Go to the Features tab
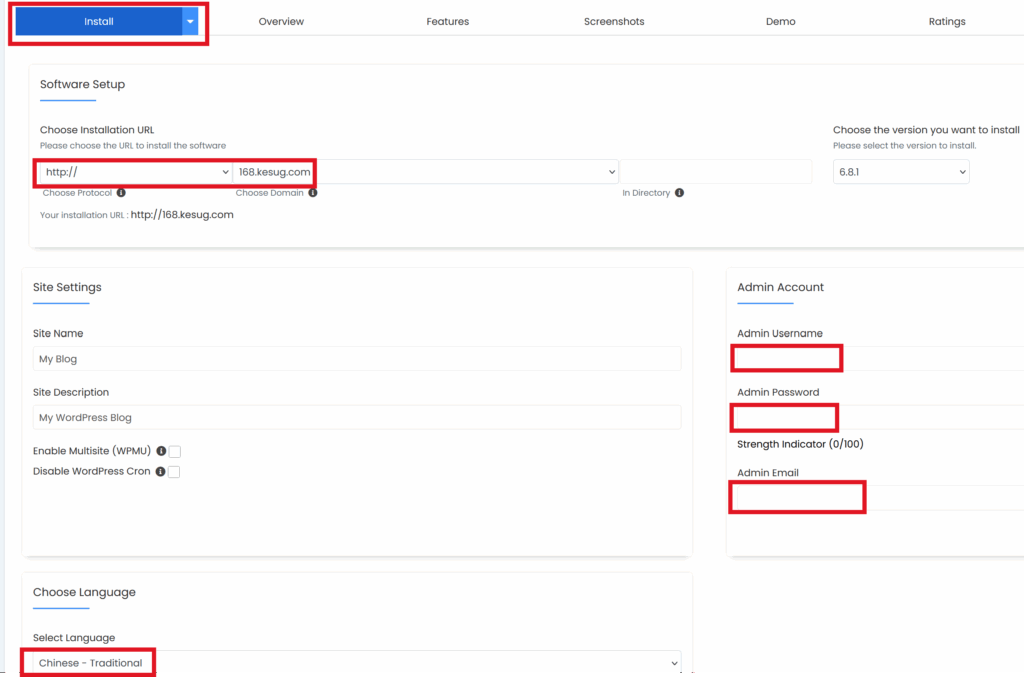This screenshot has height=677, width=1024. [x=447, y=22]
